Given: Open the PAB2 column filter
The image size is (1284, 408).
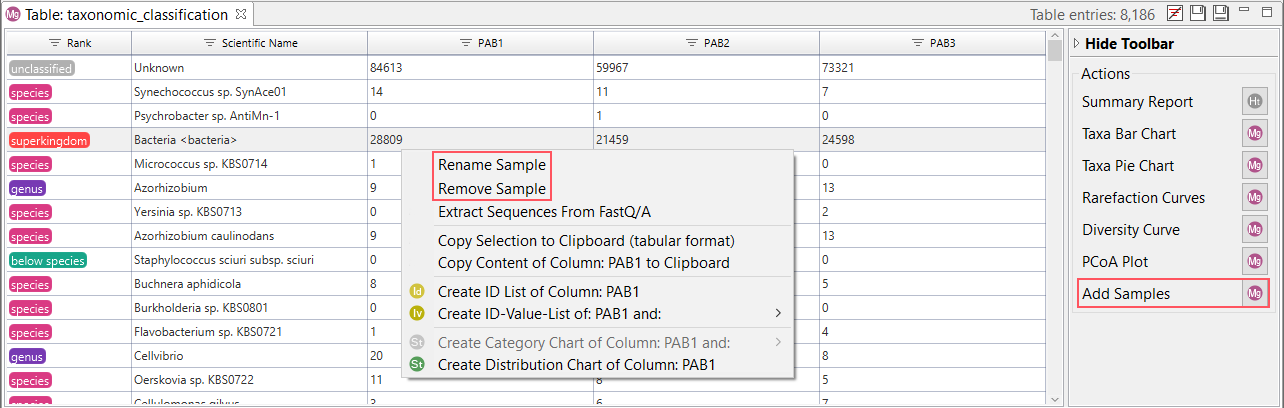Looking at the screenshot, I should [x=693, y=44].
